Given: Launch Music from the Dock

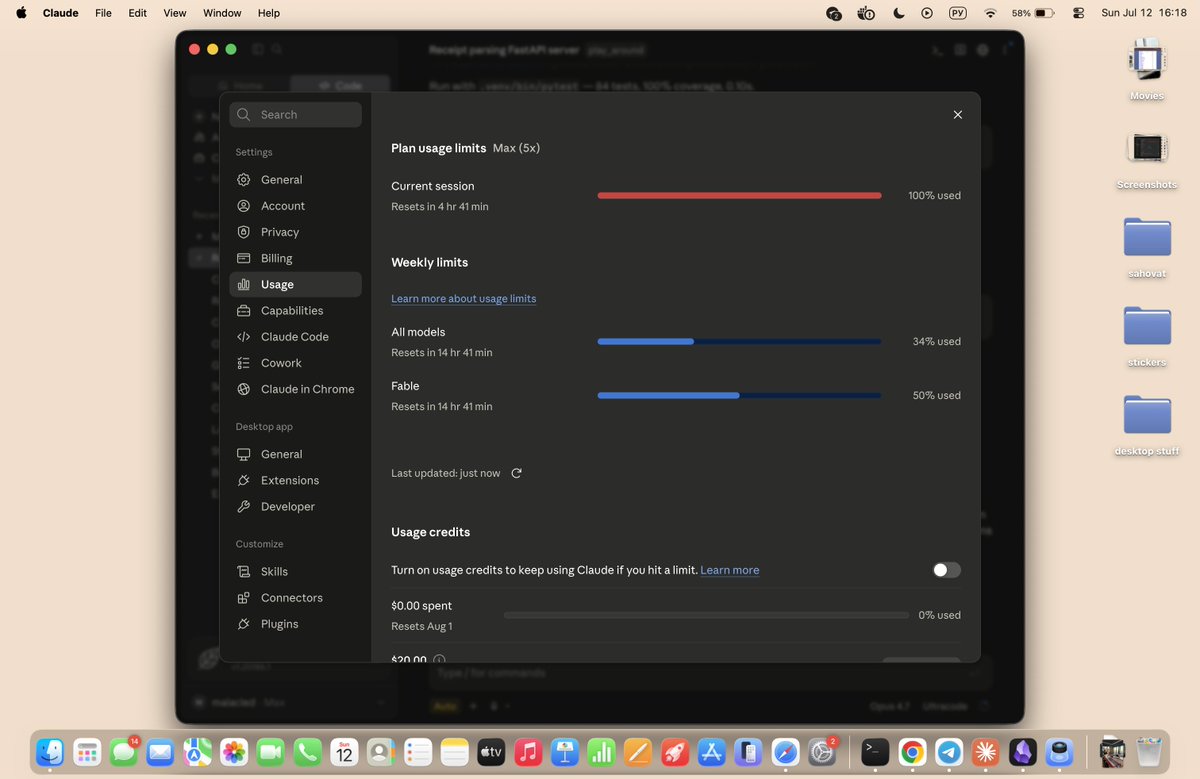Looking at the screenshot, I should 528,752.
